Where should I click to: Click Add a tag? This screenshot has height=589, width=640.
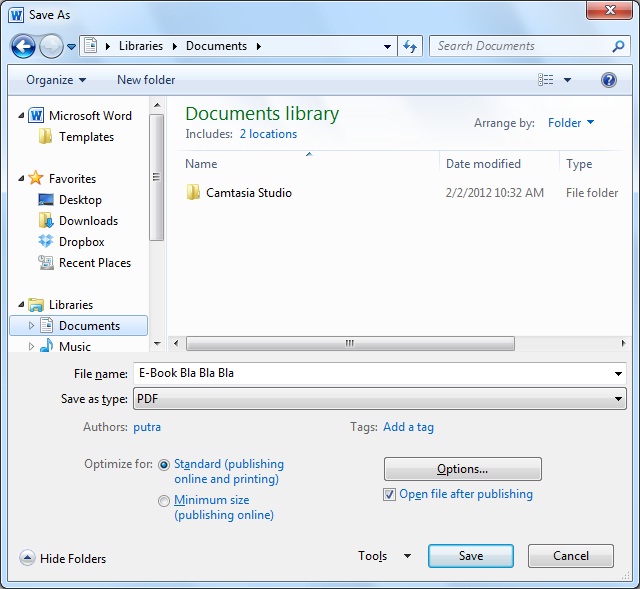[408, 427]
